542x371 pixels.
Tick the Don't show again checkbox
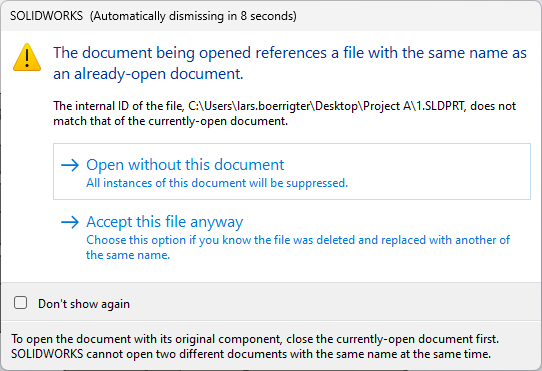point(20,303)
